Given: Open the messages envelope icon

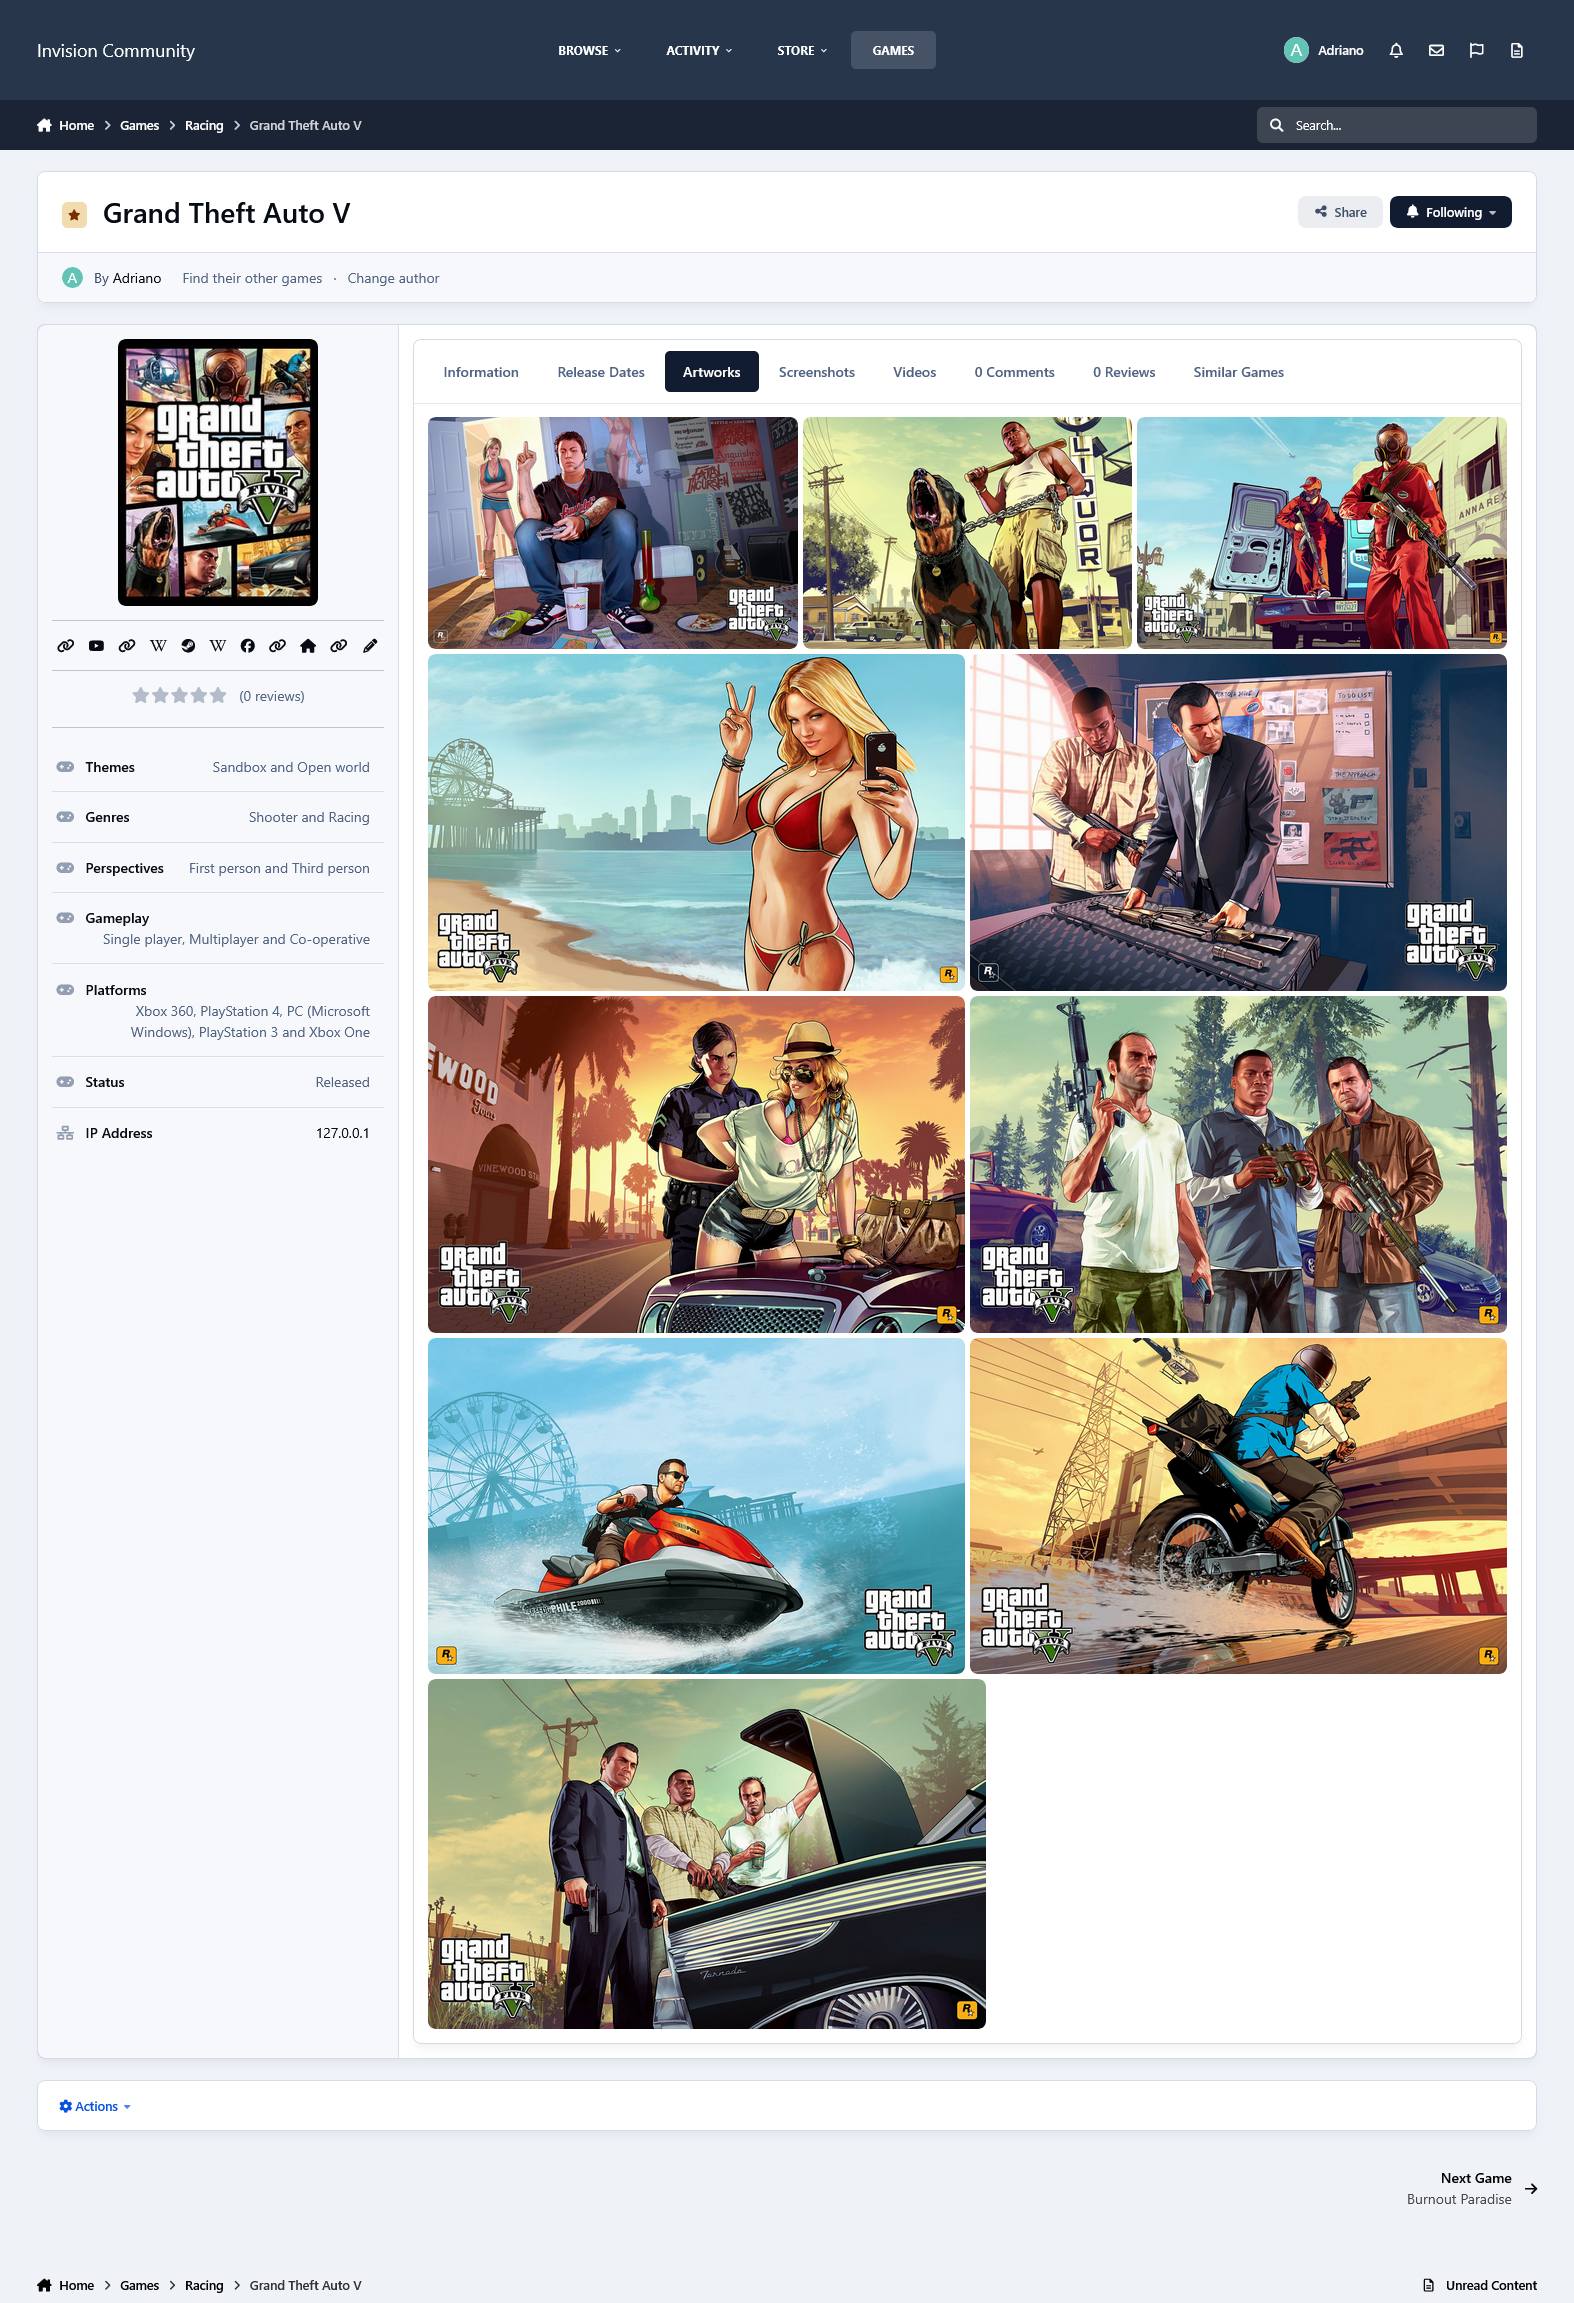Looking at the screenshot, I should 1436,50.
